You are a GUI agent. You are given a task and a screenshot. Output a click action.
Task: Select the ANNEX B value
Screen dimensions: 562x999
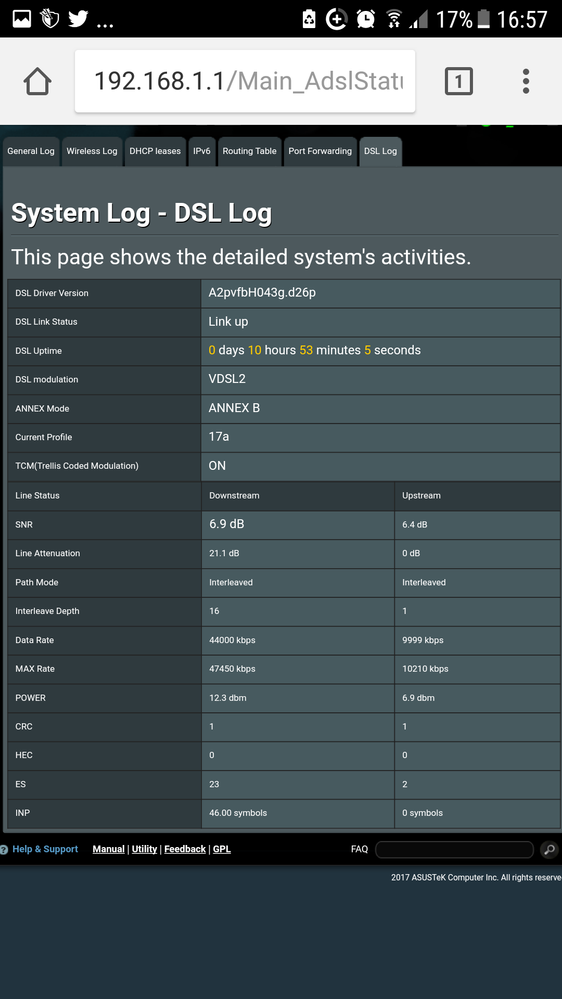point(234,408)
